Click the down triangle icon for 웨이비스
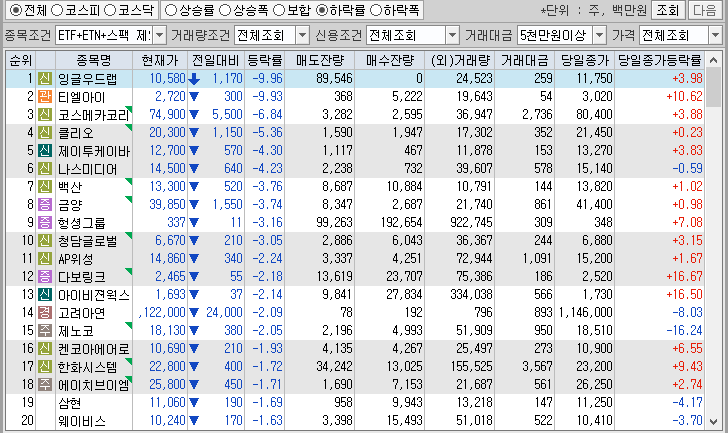The width and height of the screenshot is (728, 433). tap(194, 421)
